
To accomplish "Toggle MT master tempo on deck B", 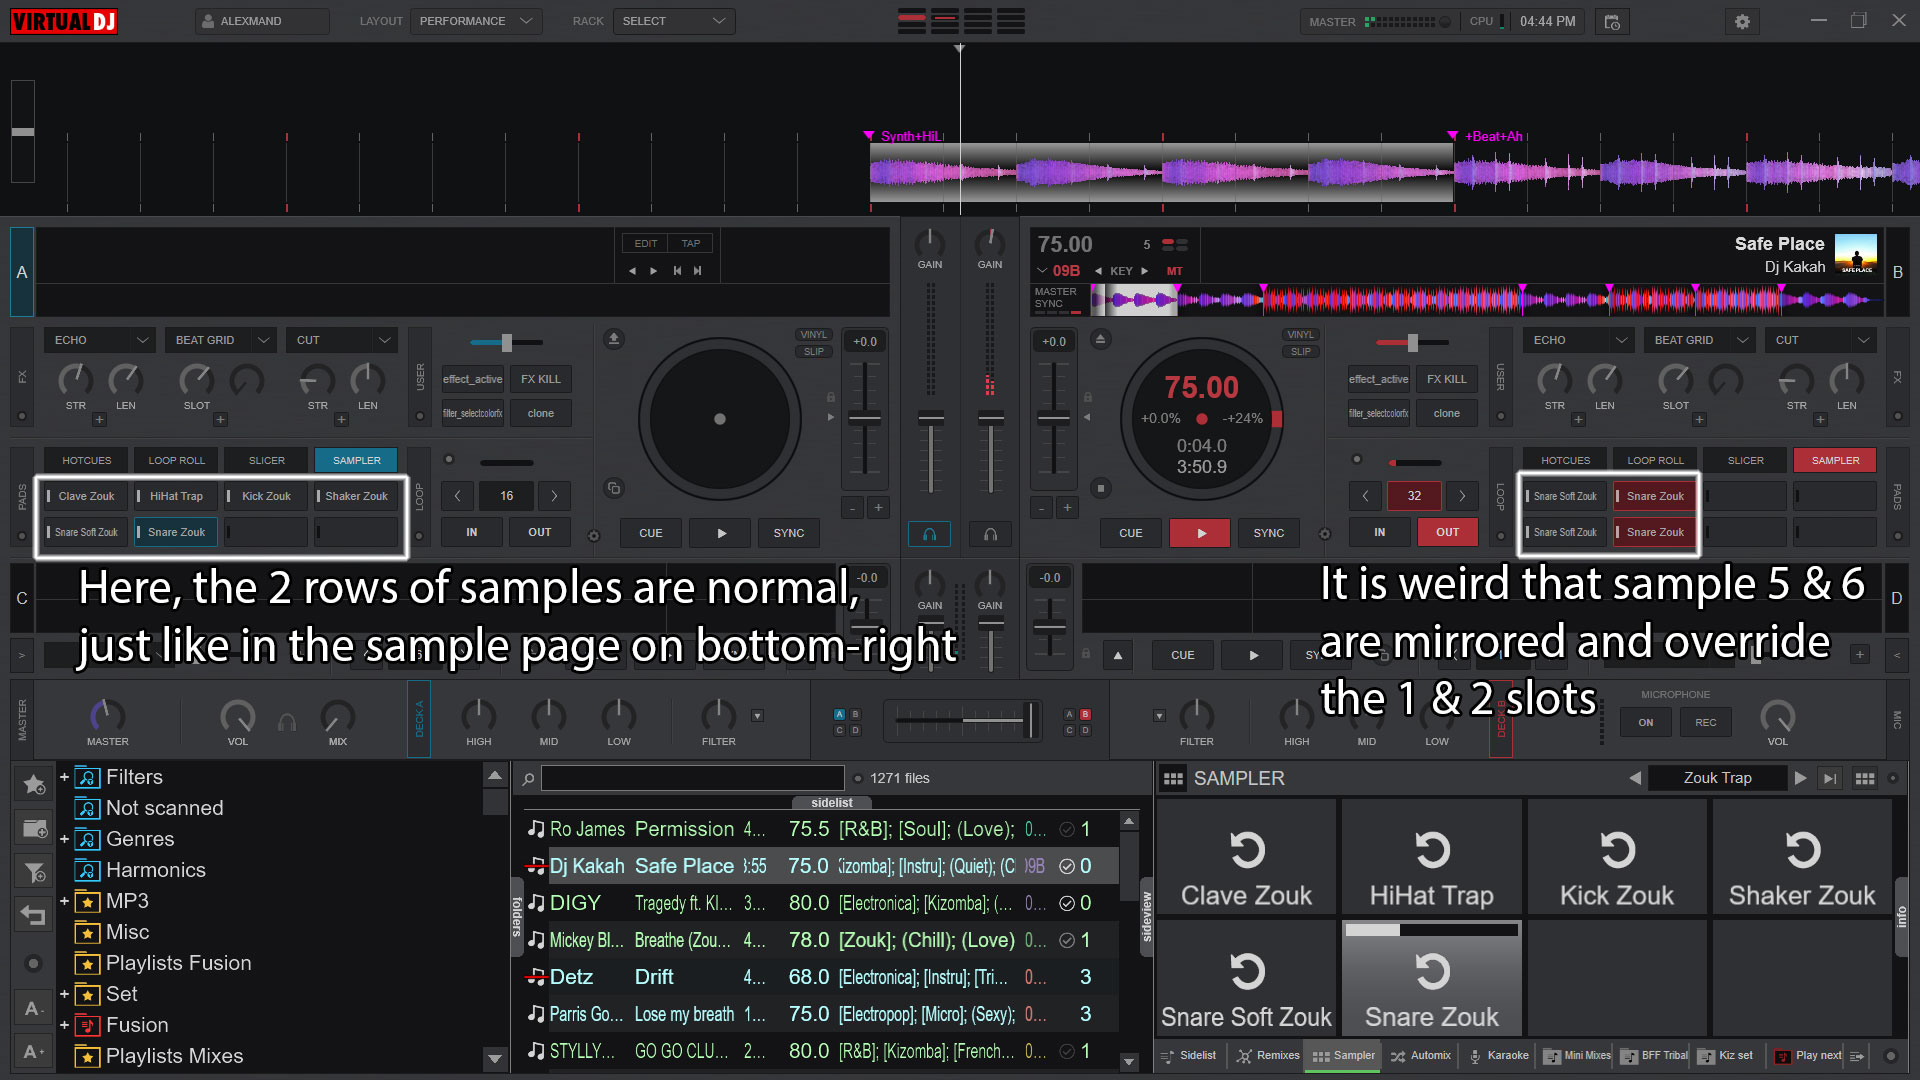I will pyautogui.click(x=1174, y=271).
